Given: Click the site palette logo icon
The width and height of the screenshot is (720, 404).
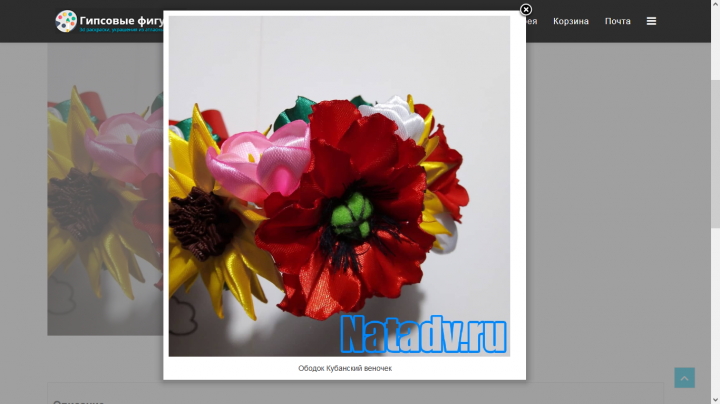Looking at the screenshot, I should 66,21.
